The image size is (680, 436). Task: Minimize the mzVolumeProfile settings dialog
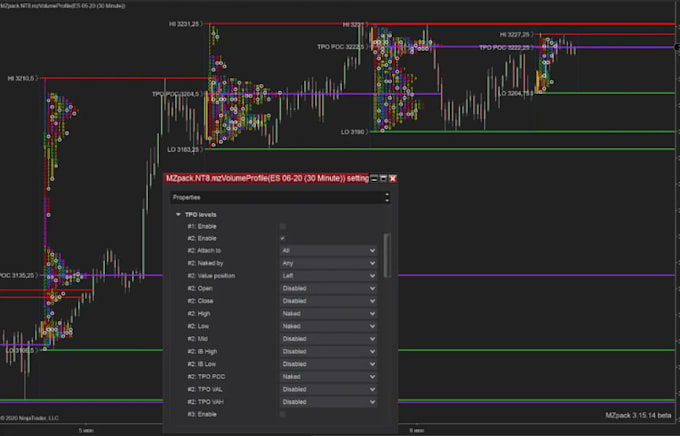pos(374,178)
